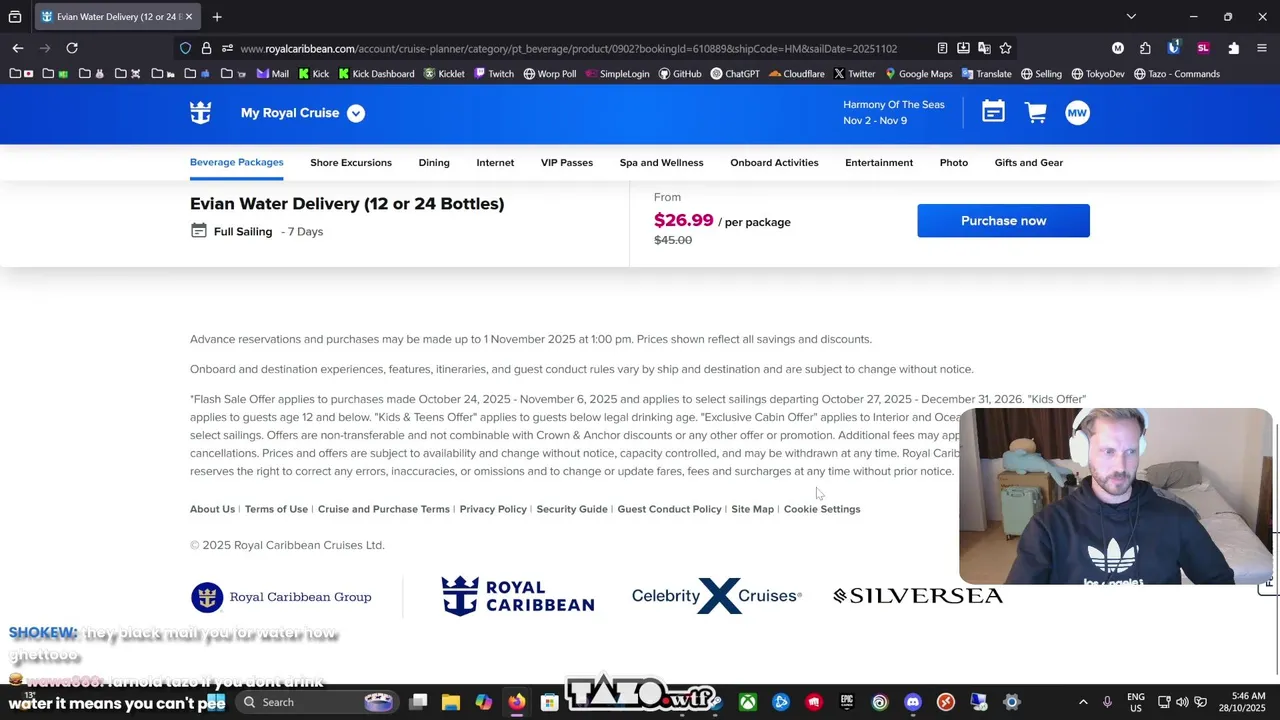Open the Photo tab
1280x720 pixels.
click(954, 162)
